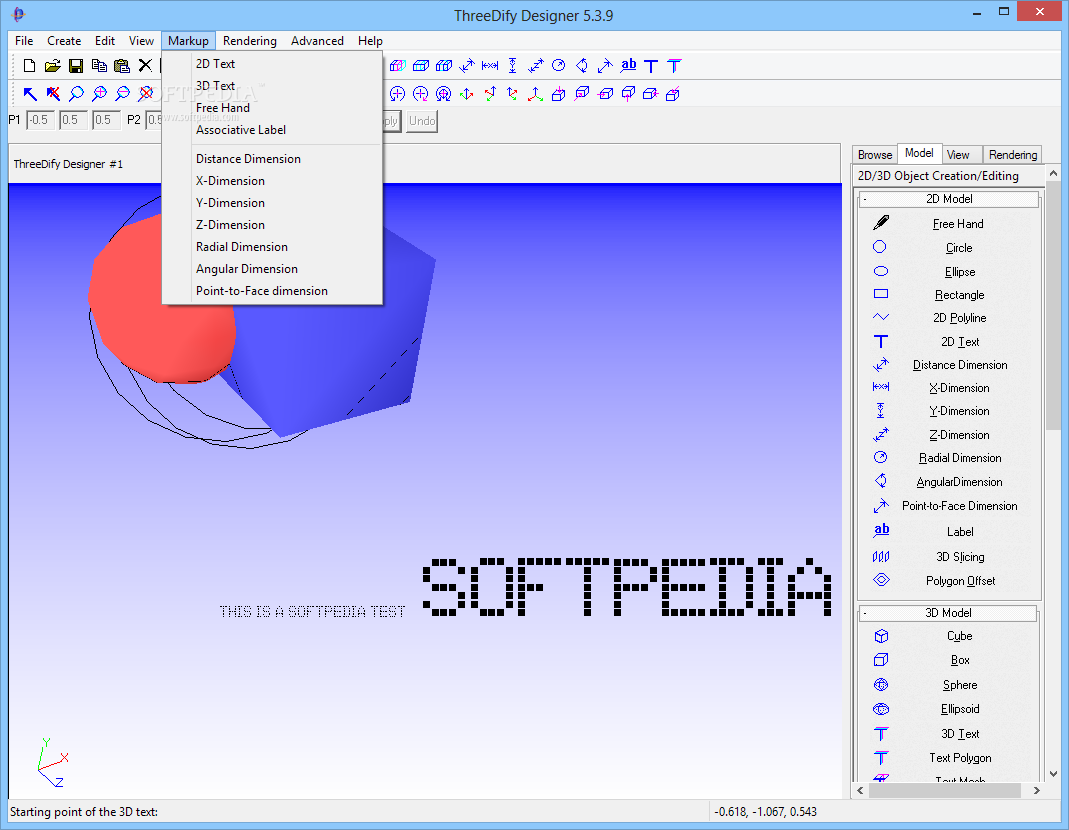Click the blue T 2D Text toolbar icon

tap(651, 65)
